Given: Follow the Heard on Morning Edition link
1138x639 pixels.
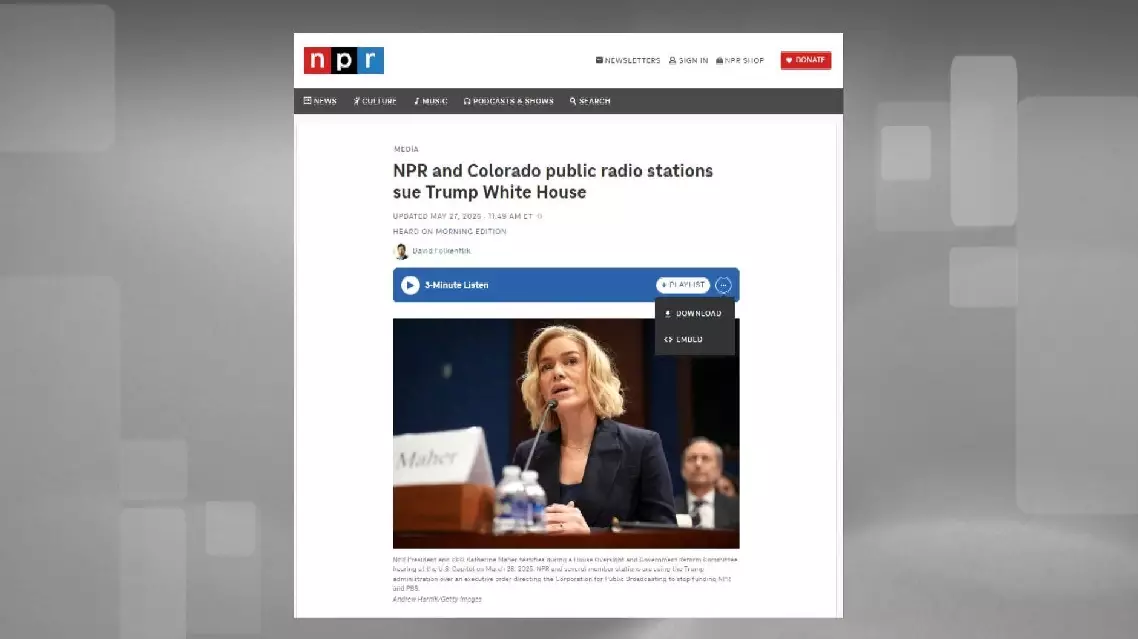Looking at the screenshot, I should tap(450, 232).
